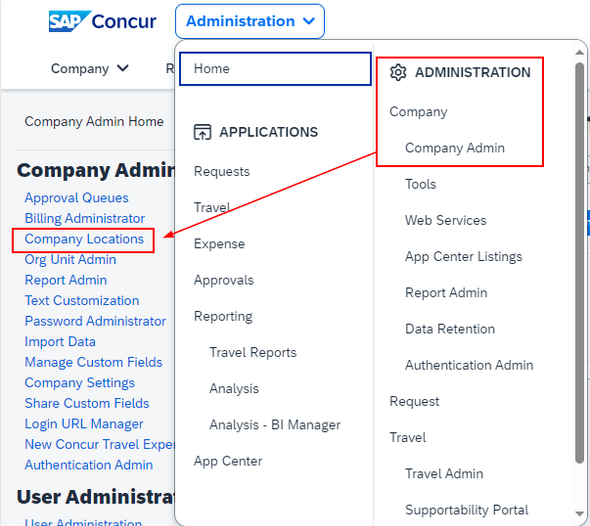Open the Approval Queues link
The image size is (590, 526).
(x=77, y=198)
